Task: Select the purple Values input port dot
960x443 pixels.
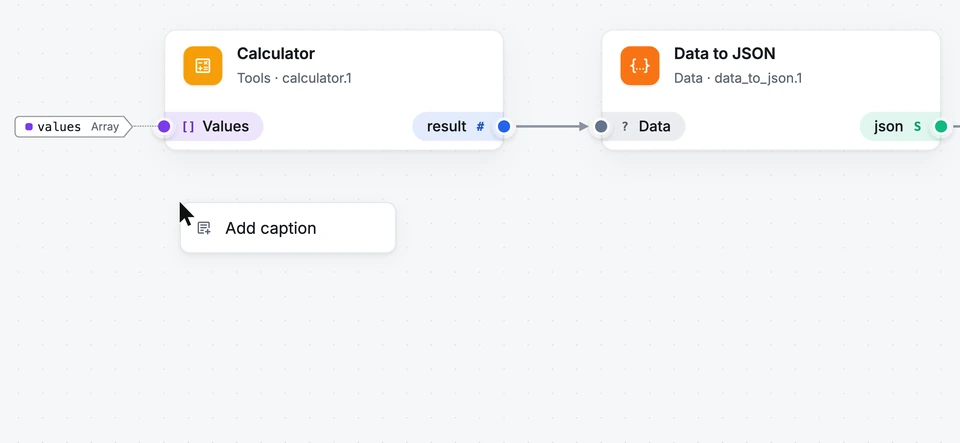Action: (164, 127)
